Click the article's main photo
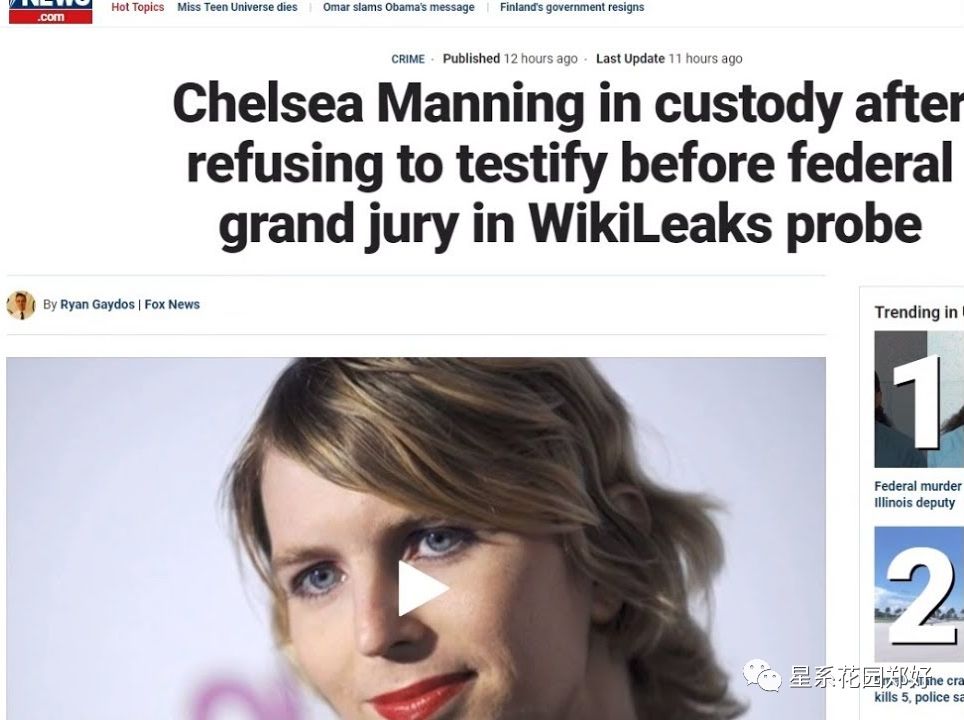 click(416, 538)
